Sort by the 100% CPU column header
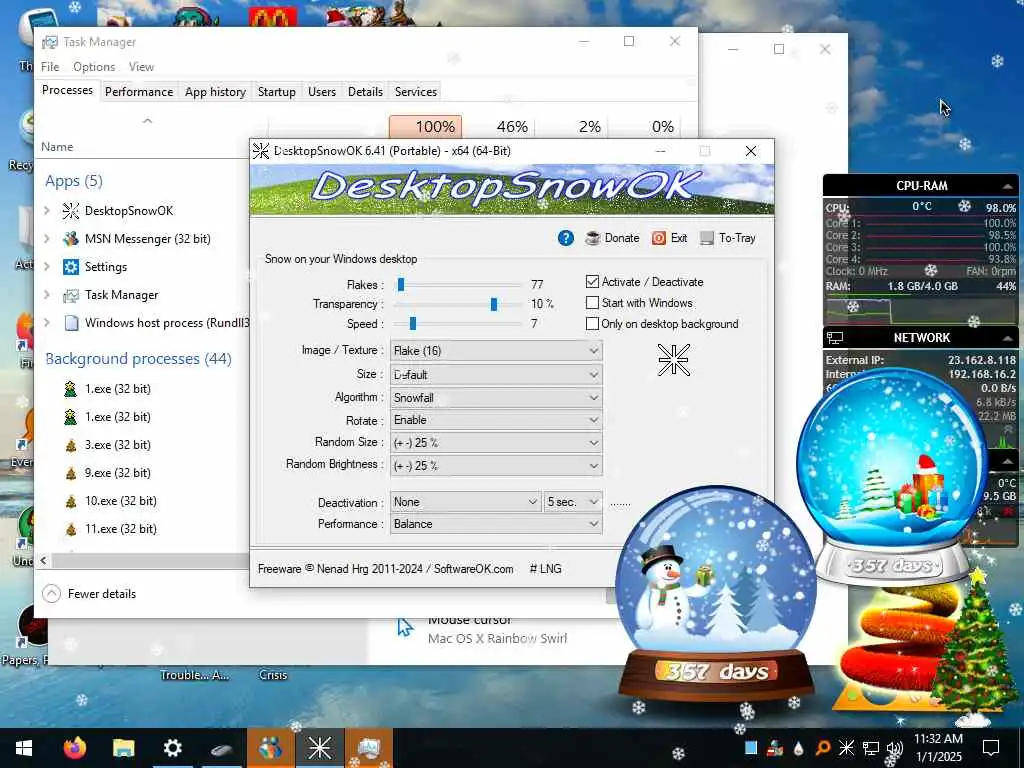This screenshot has width=1024, height=768. pyautogui.click(x=425, y=127)
